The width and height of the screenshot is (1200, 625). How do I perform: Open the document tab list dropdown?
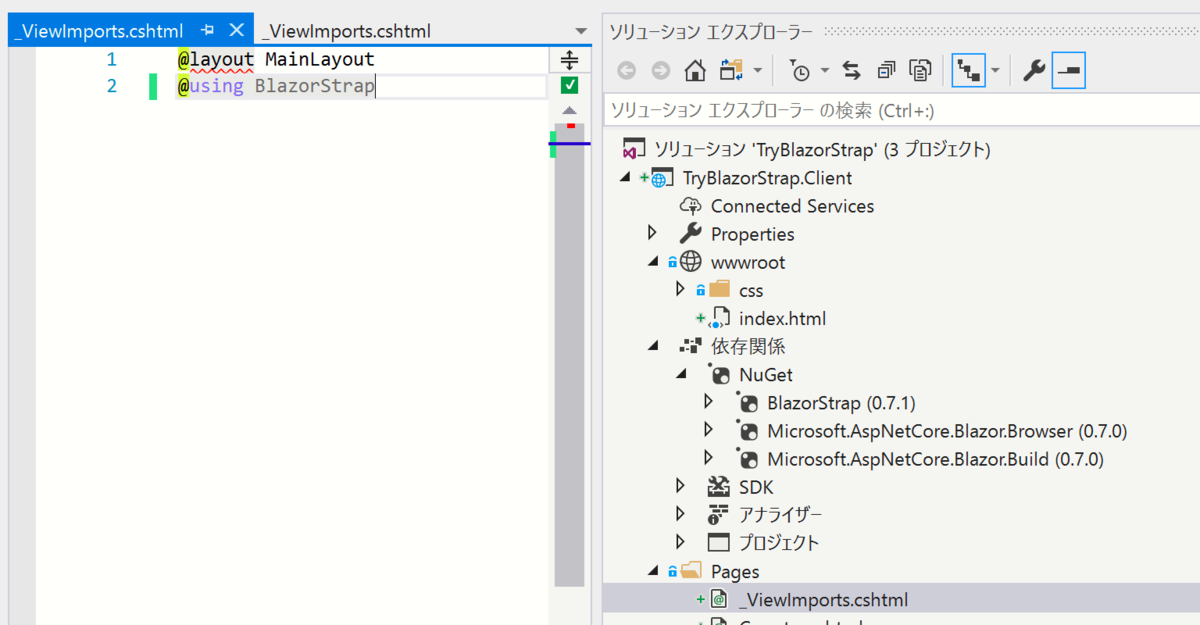[582, 31]
